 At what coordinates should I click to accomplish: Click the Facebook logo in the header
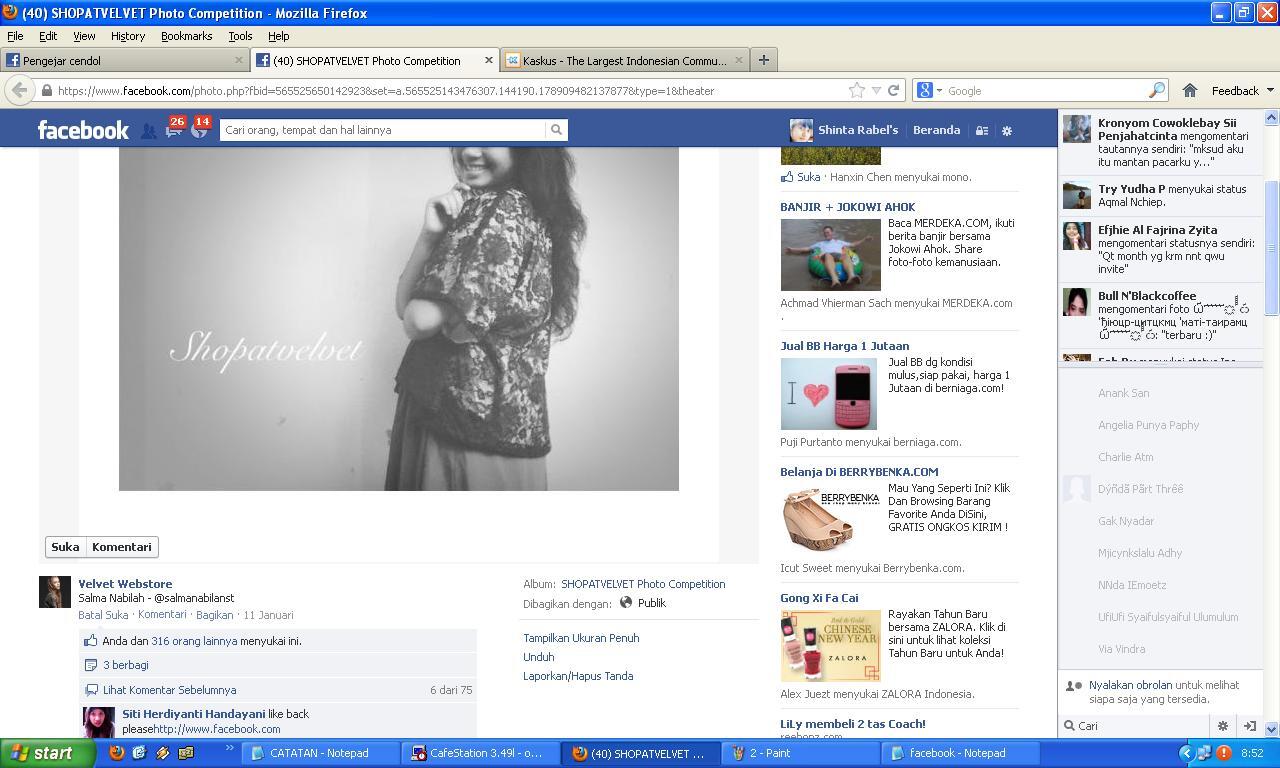pyautogui.click(x=83, y=130)
